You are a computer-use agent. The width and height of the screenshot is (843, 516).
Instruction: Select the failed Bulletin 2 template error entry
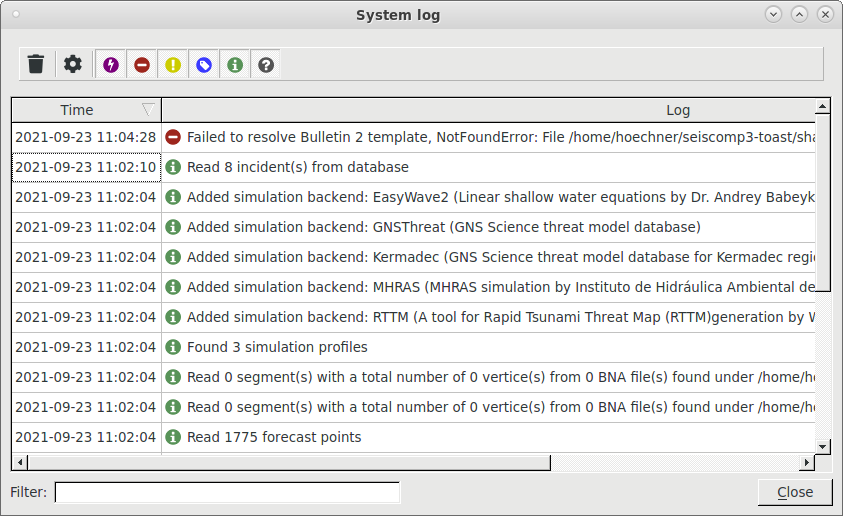(x=413, y=137)
